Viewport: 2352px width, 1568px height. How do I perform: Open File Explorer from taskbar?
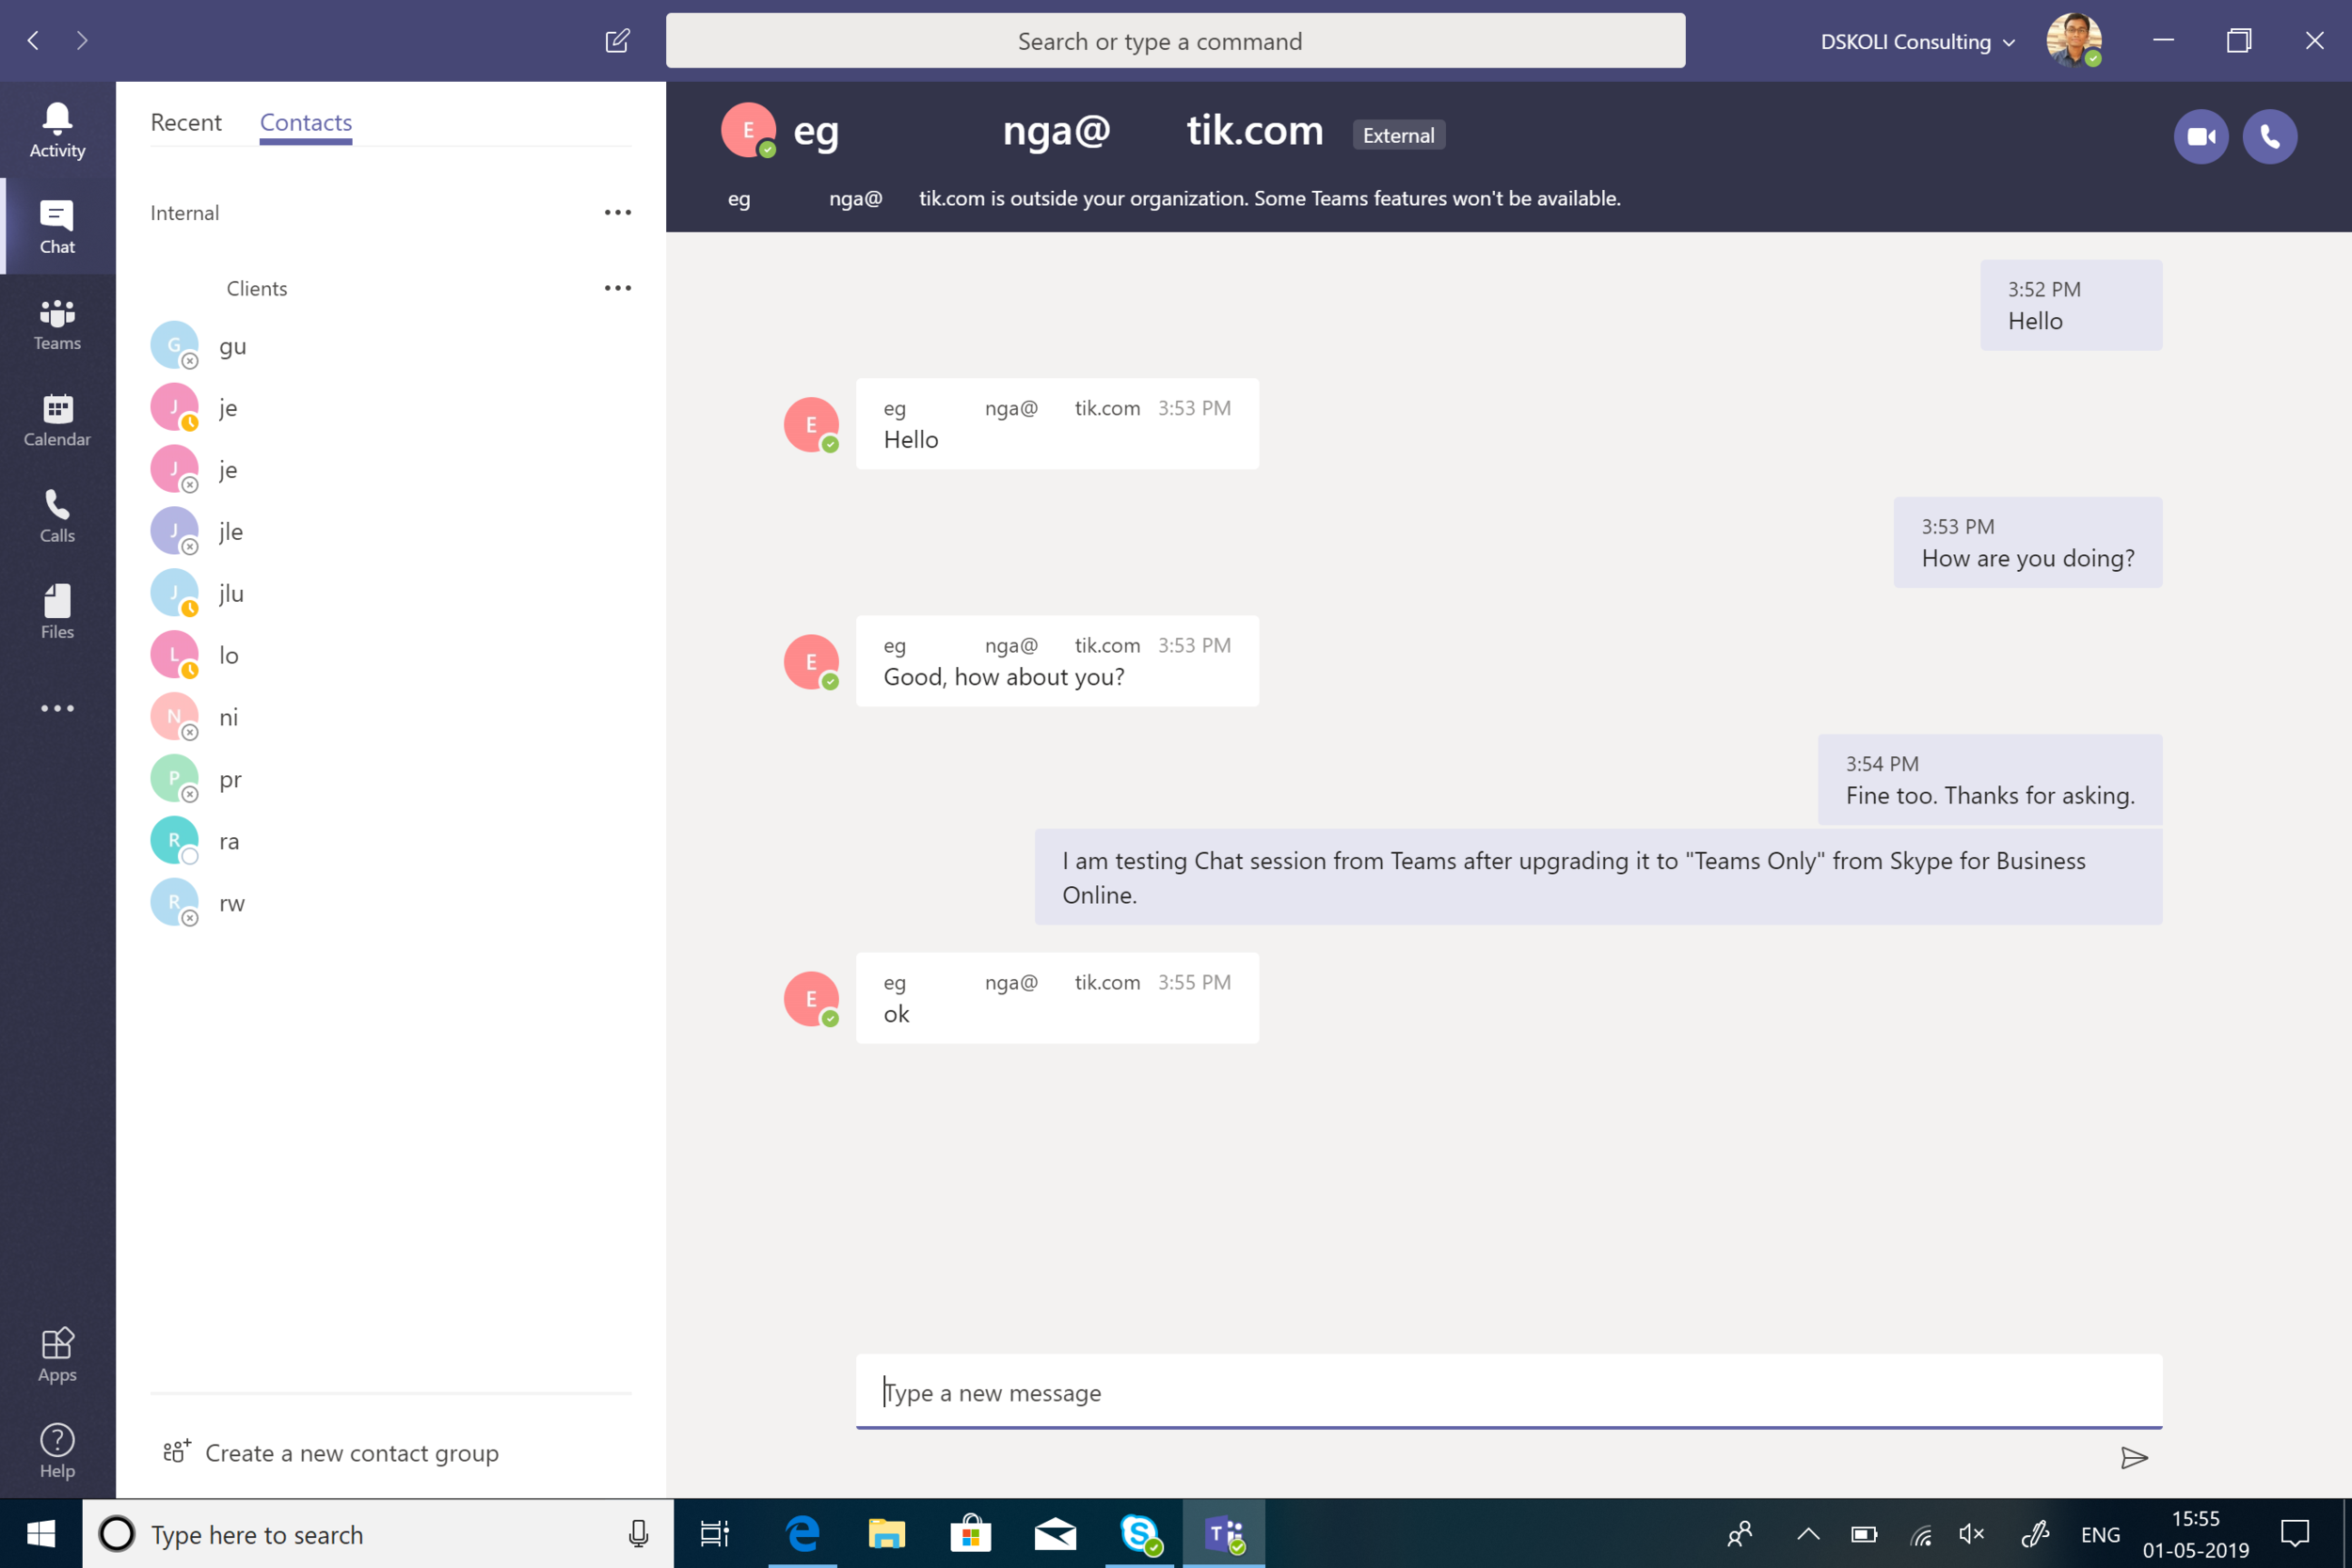point(886,1533)
